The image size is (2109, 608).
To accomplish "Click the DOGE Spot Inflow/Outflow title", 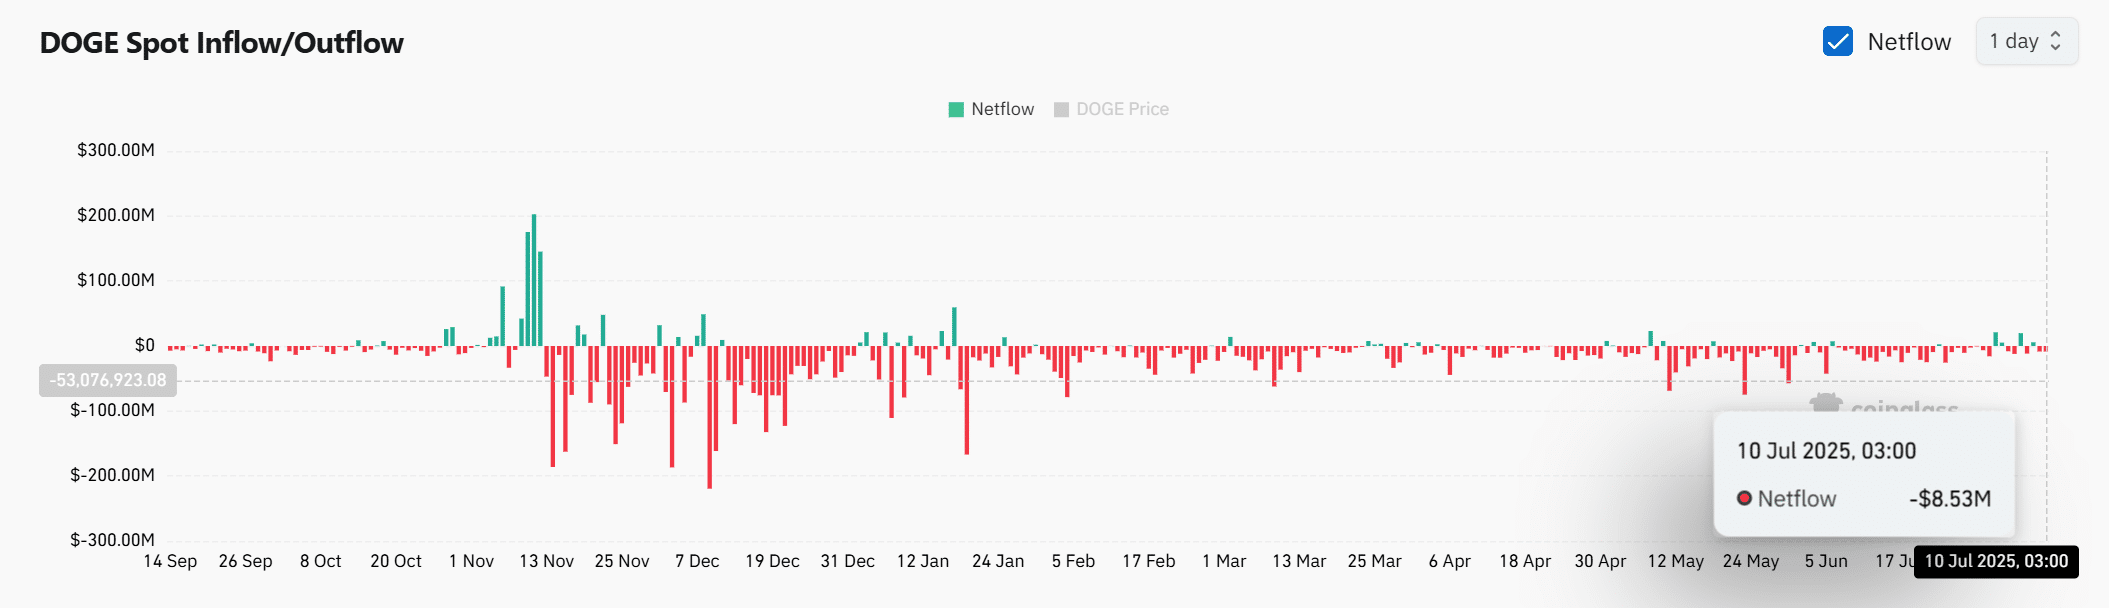I will (x=221, y=43).
